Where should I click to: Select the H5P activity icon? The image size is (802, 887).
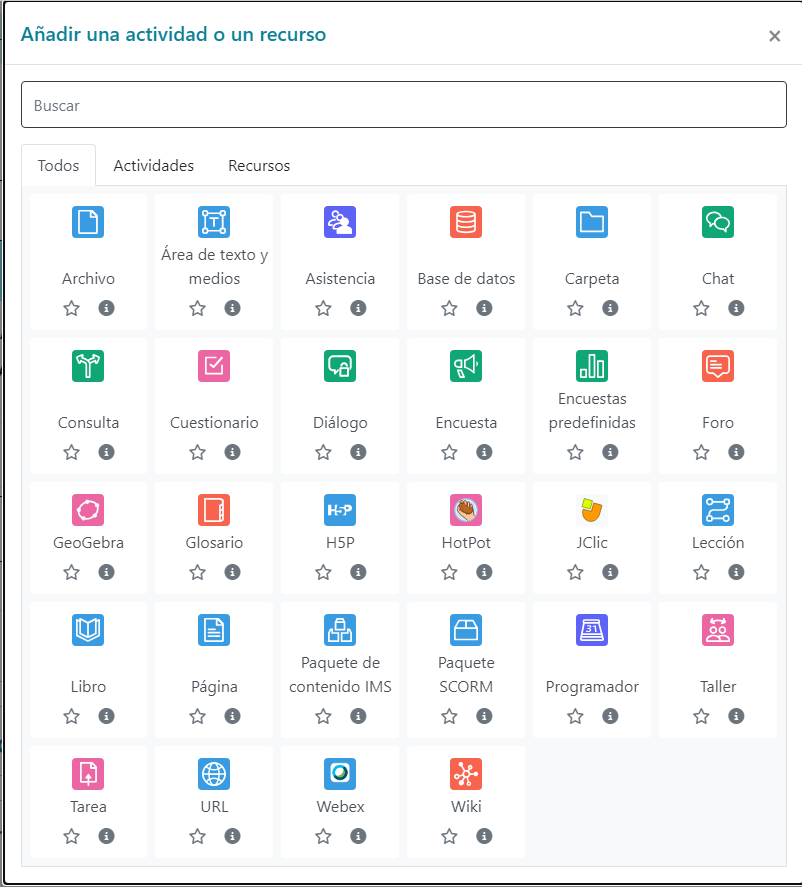coord(340,510)
